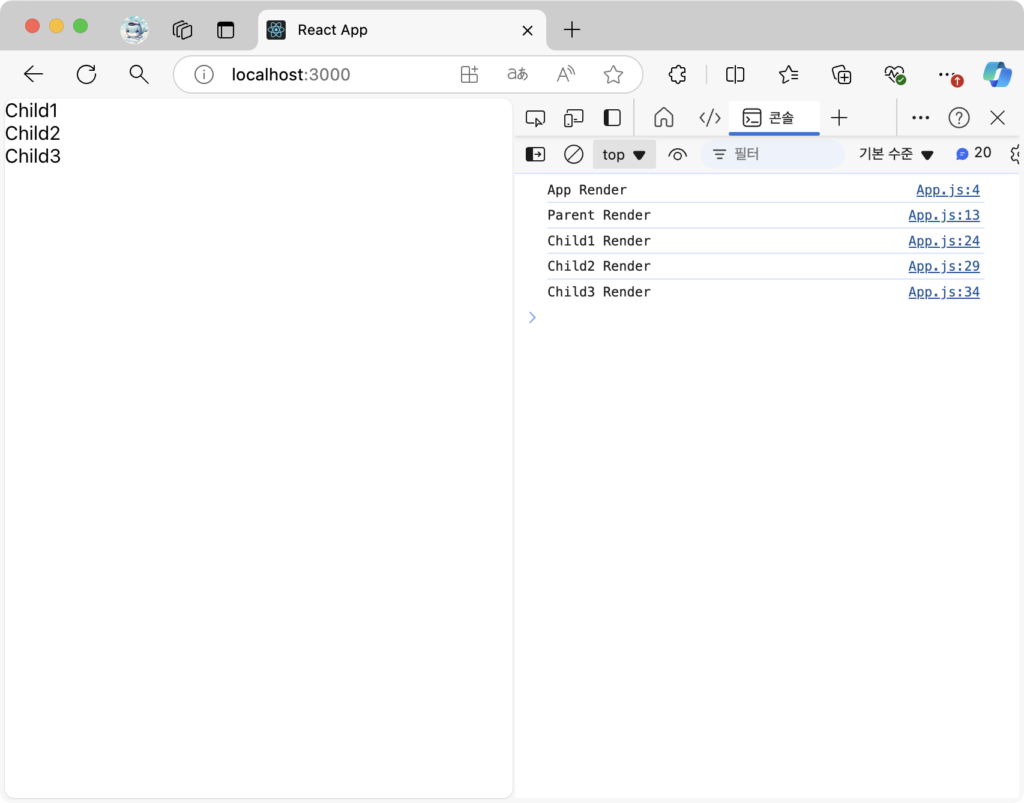Reload the page with refresh icon
The image size is (1024, 803).
click(87, 74)
